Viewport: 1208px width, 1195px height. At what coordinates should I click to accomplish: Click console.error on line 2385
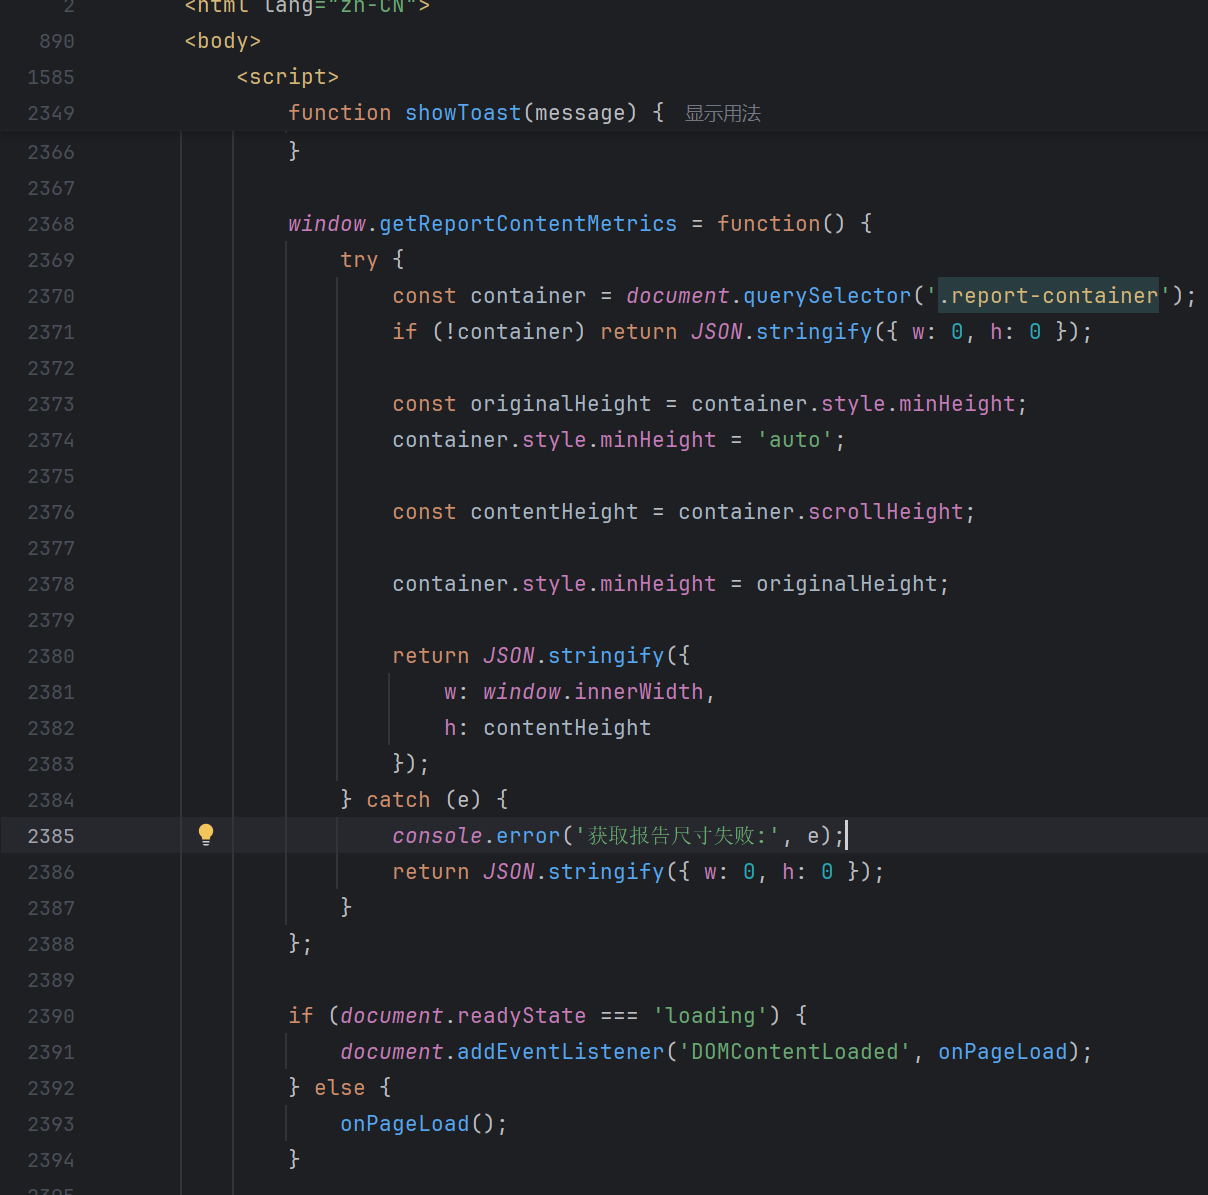pyautogui.click(x=475, y=836)
